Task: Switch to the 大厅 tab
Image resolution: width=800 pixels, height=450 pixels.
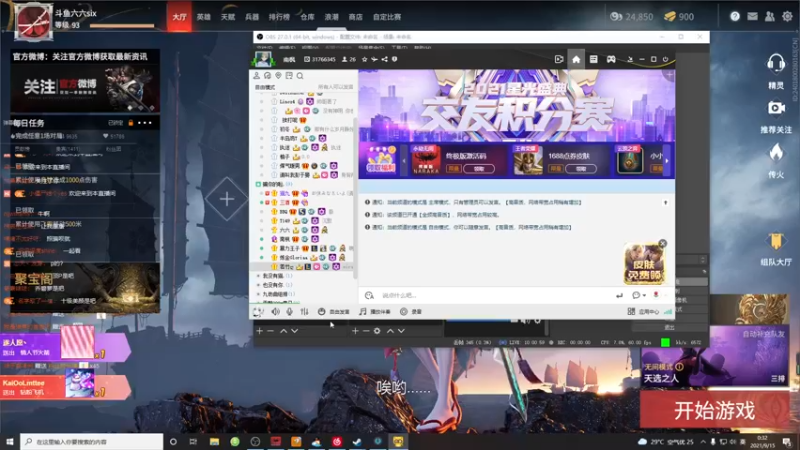Action: click(x=179, y=17)
